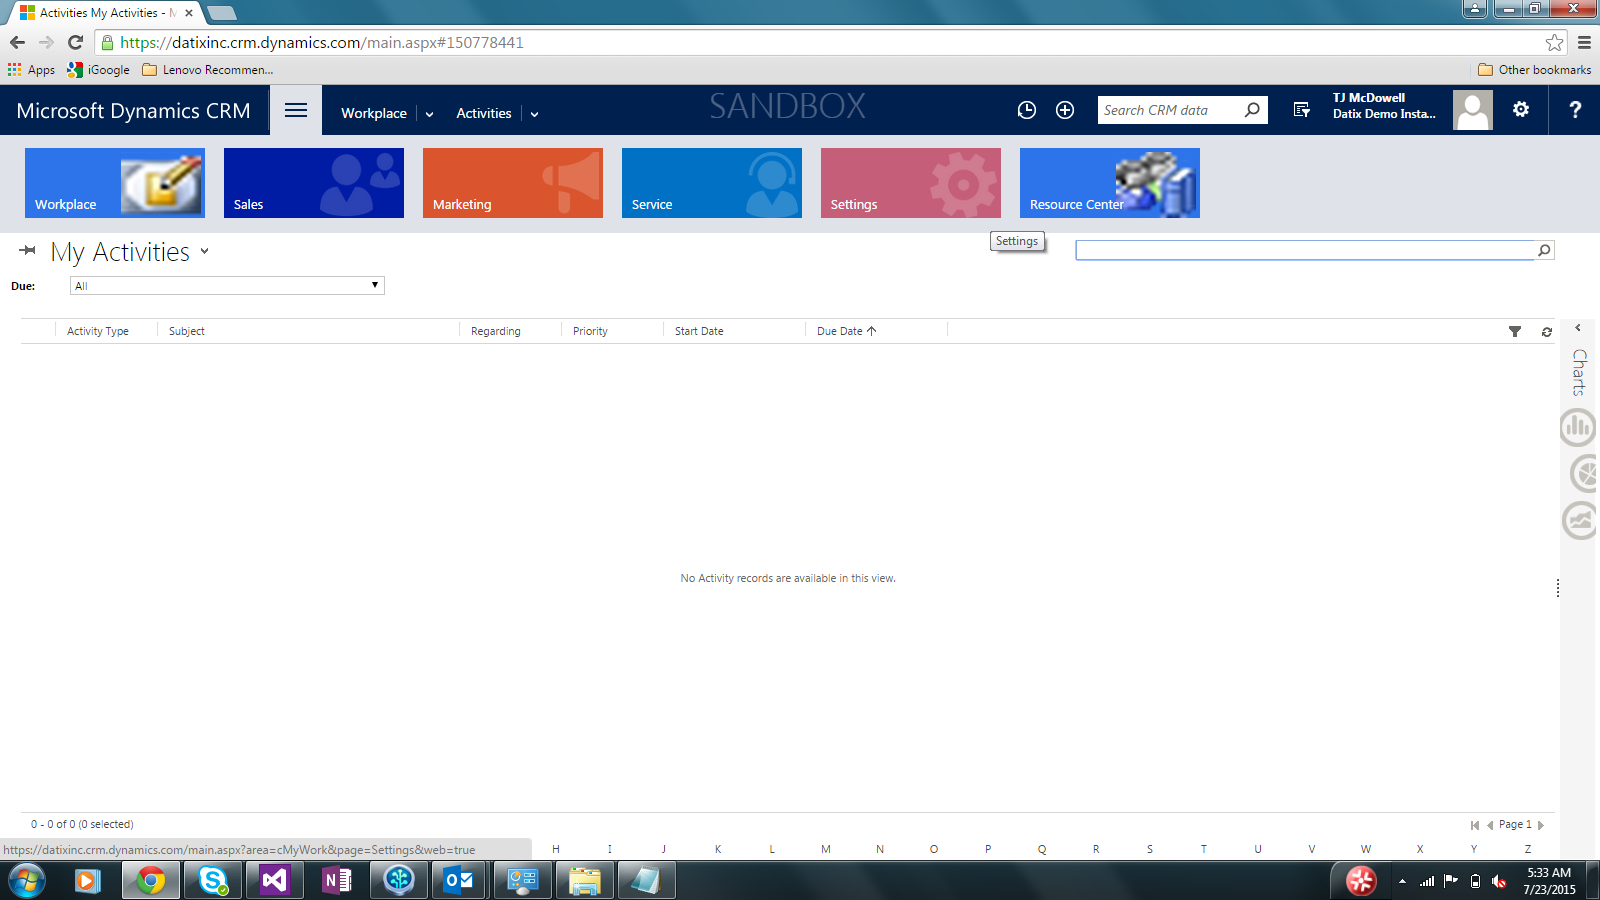Open Recently Viewed clock icon

point(1027,110)
